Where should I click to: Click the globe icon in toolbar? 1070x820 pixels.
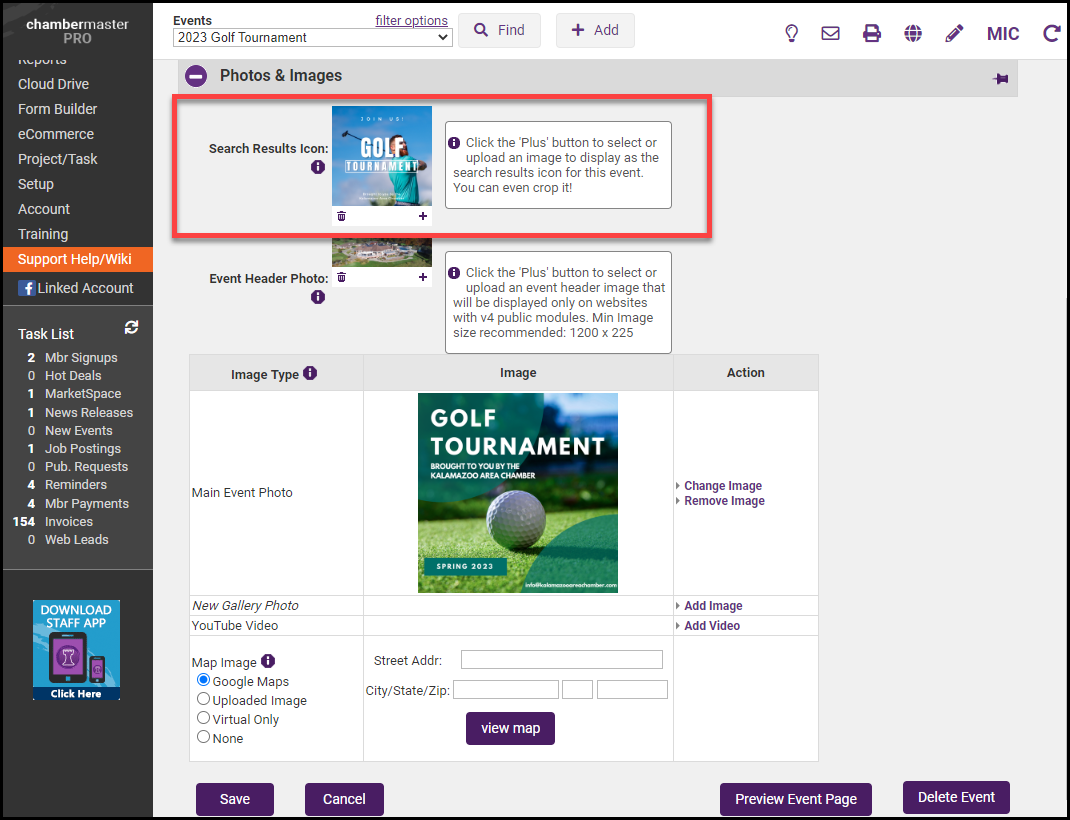(913, 33)
